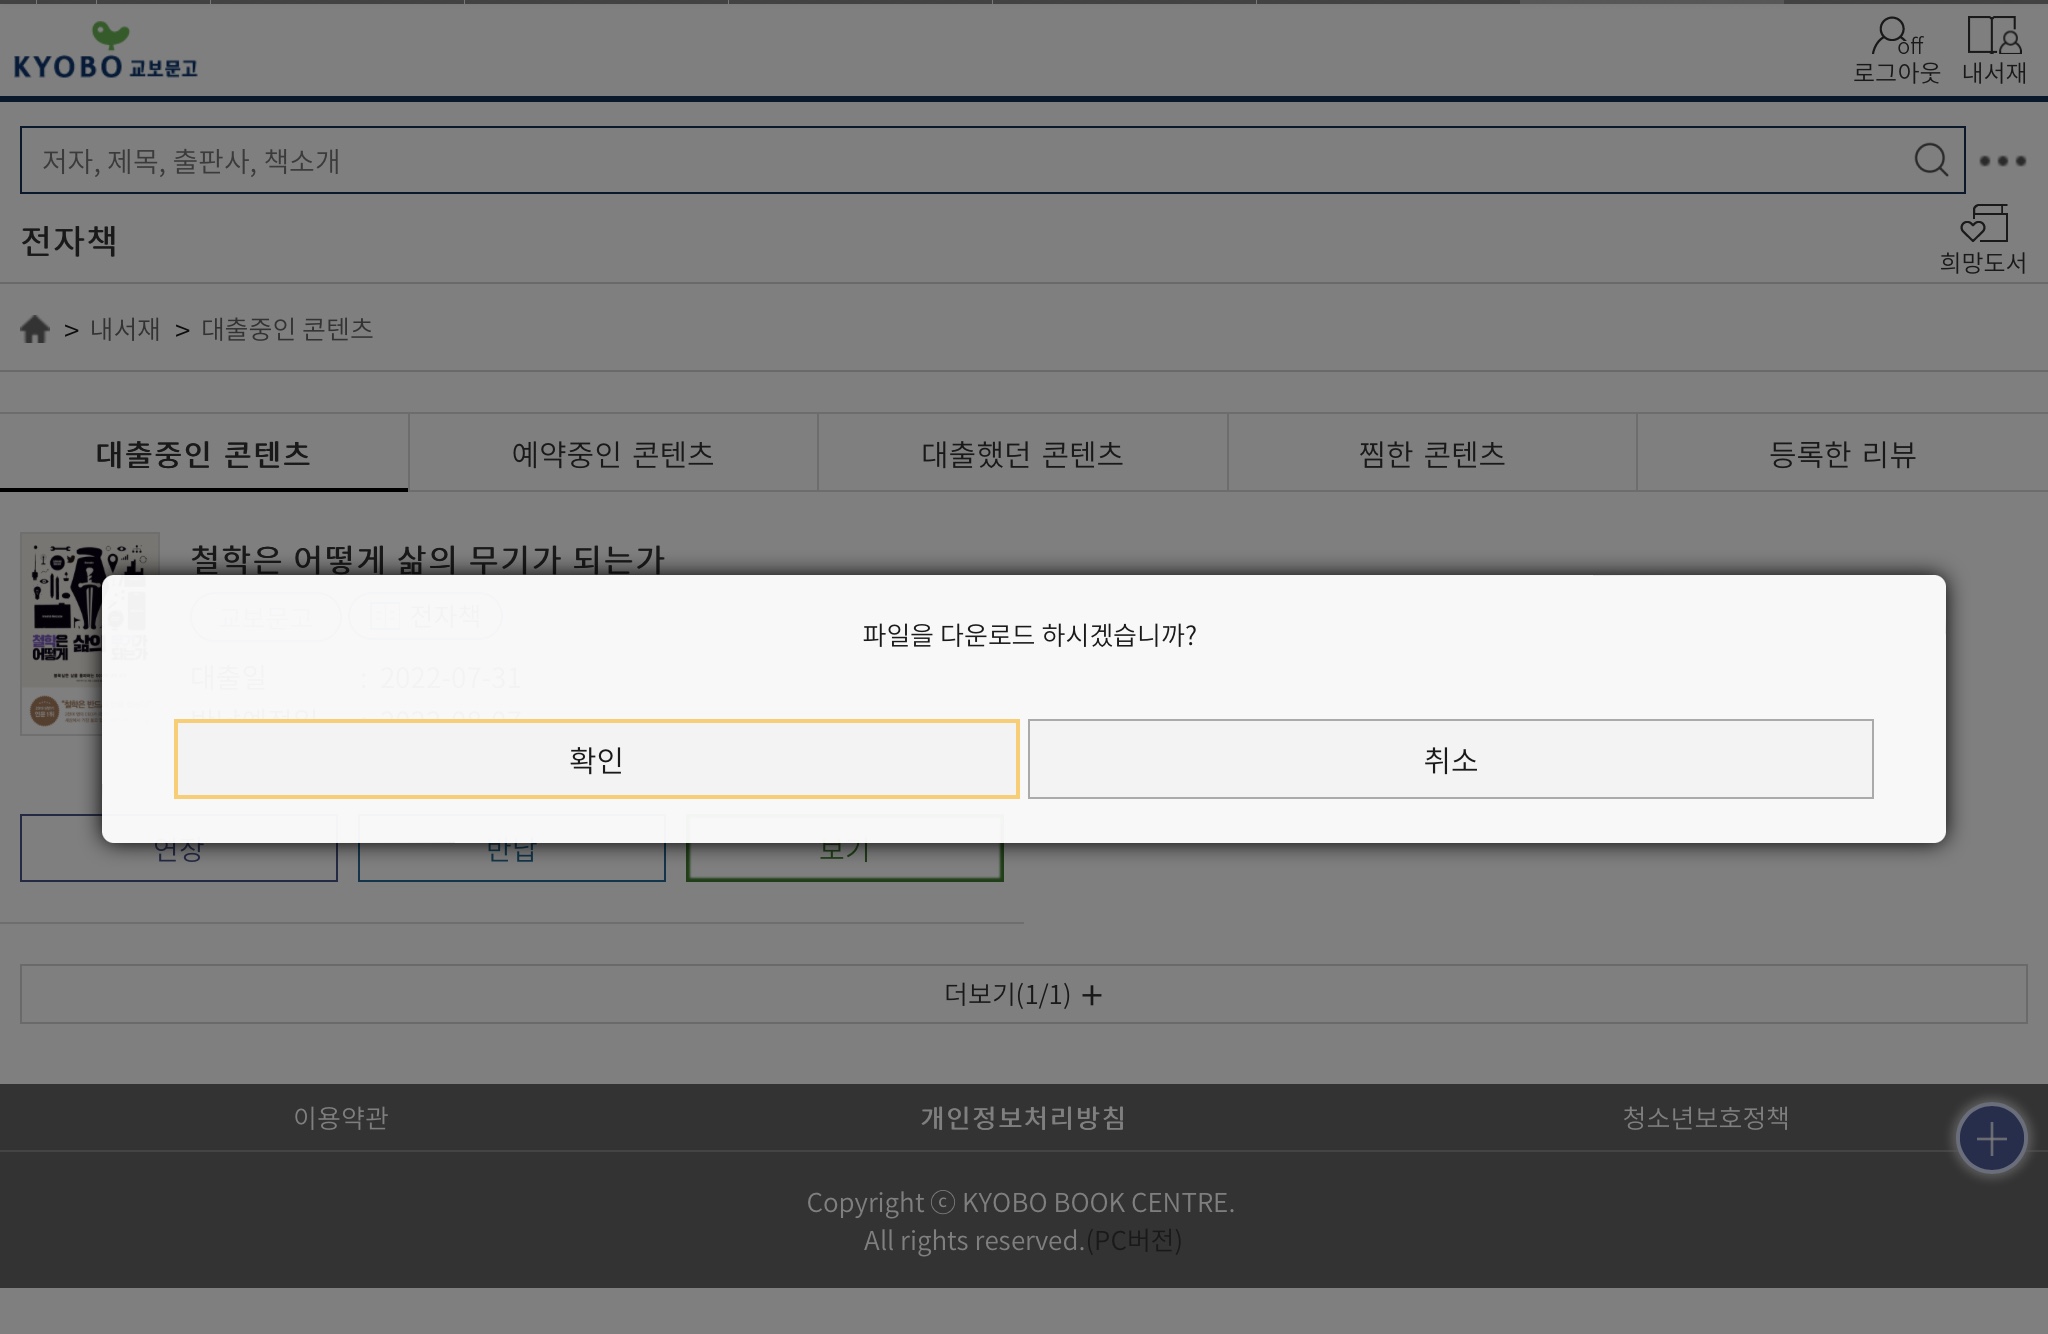
Task: Open 희망도서 wish book icon
Action: [x=1983, y=239]
